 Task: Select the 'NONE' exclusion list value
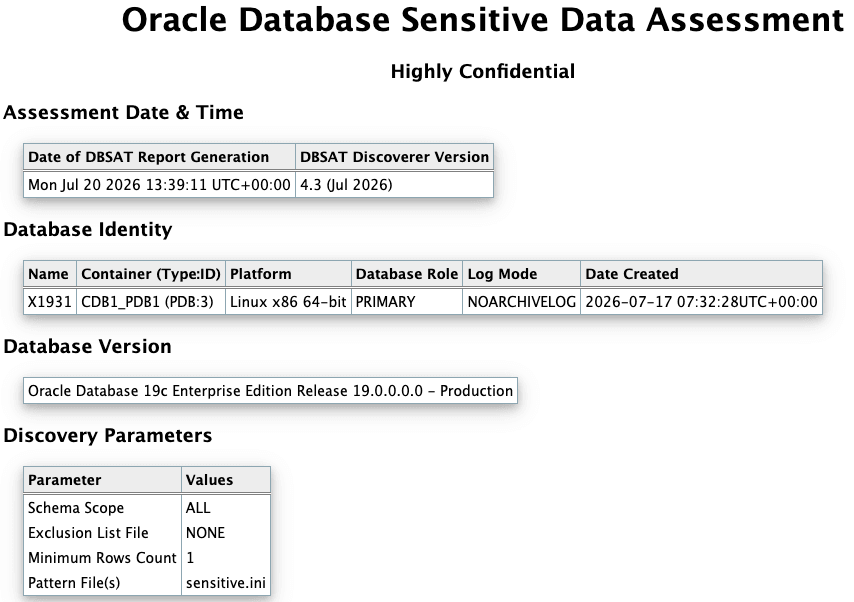coord(205,533)
